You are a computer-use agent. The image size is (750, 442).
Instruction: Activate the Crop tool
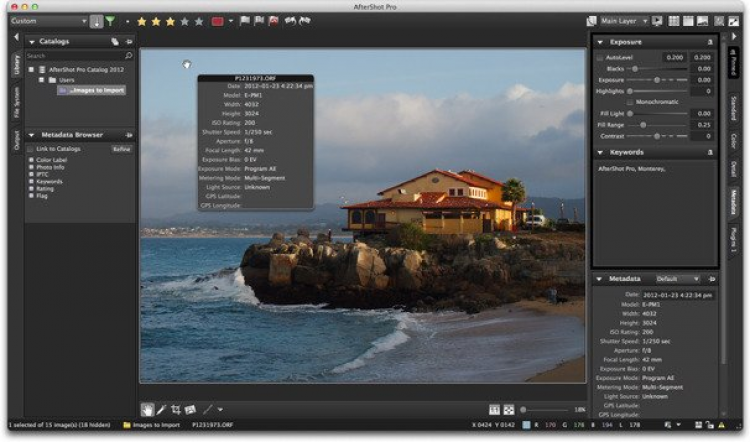[176, 409]
